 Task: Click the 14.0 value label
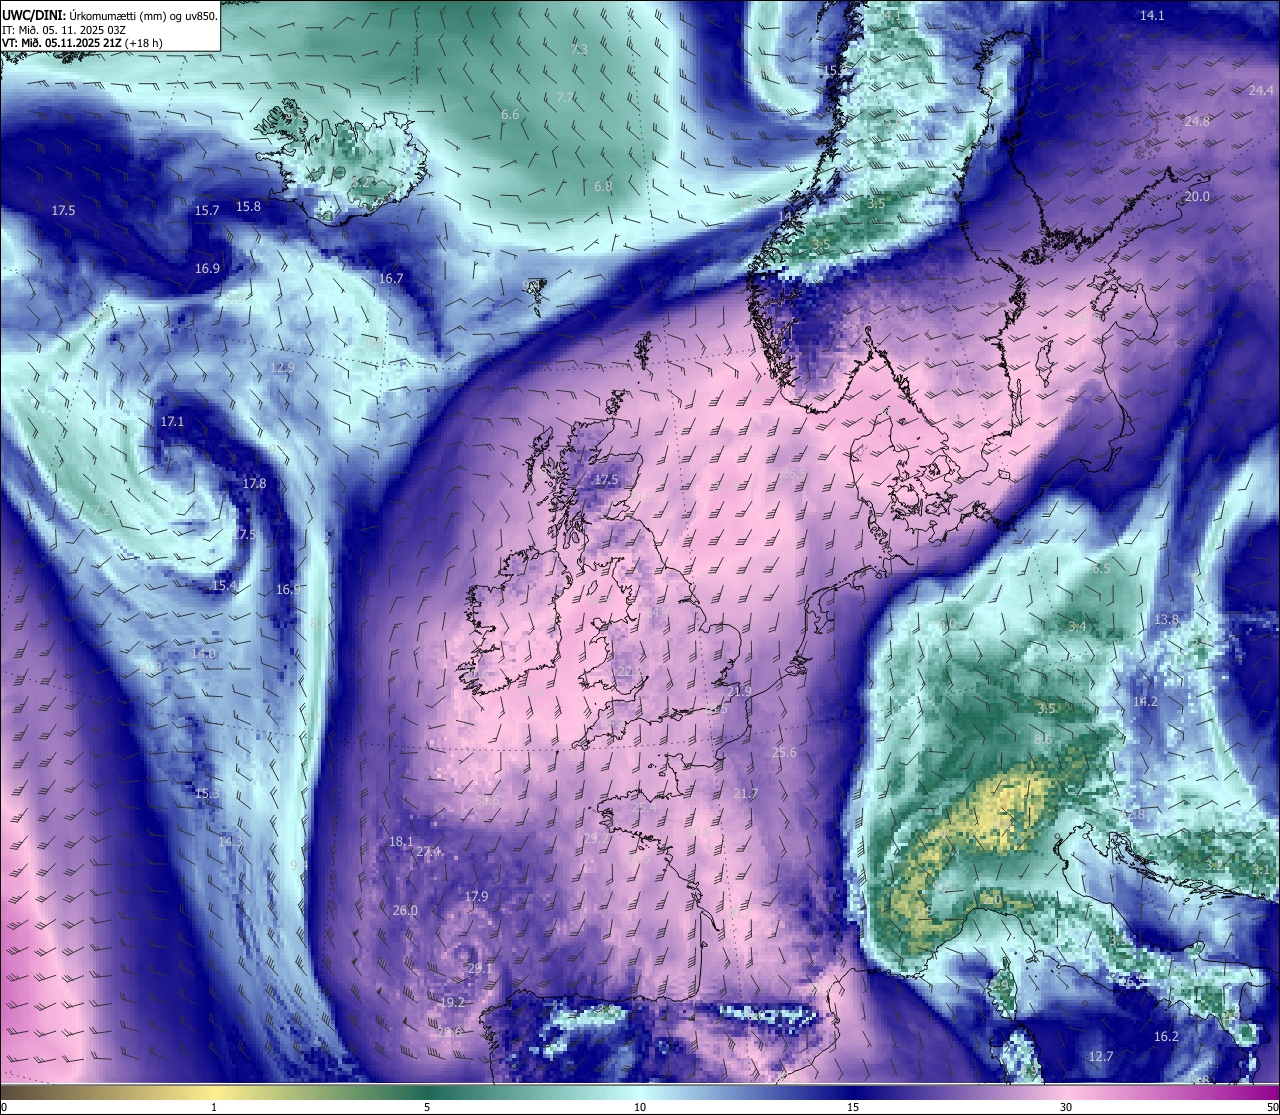[204, 652]
